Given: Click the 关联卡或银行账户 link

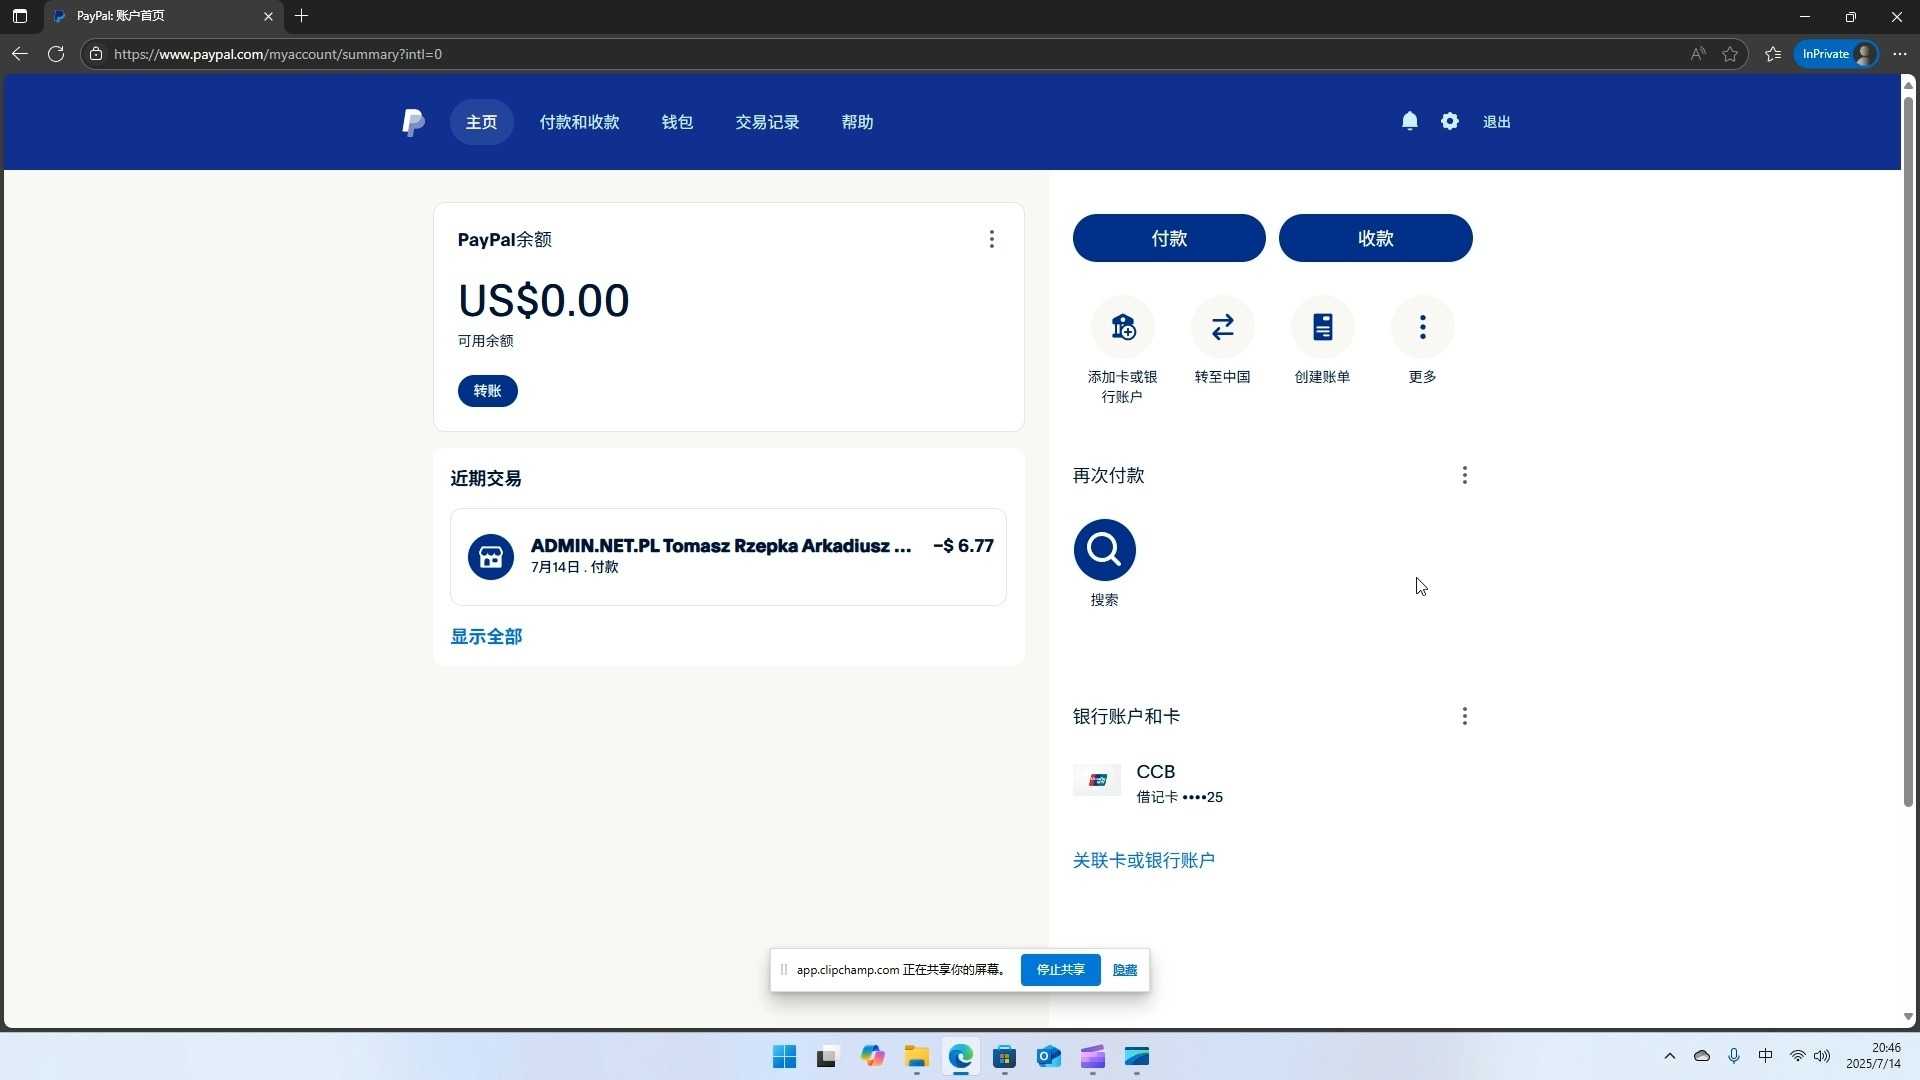Looking at the screenshot, I should (x=1143, y=860).
